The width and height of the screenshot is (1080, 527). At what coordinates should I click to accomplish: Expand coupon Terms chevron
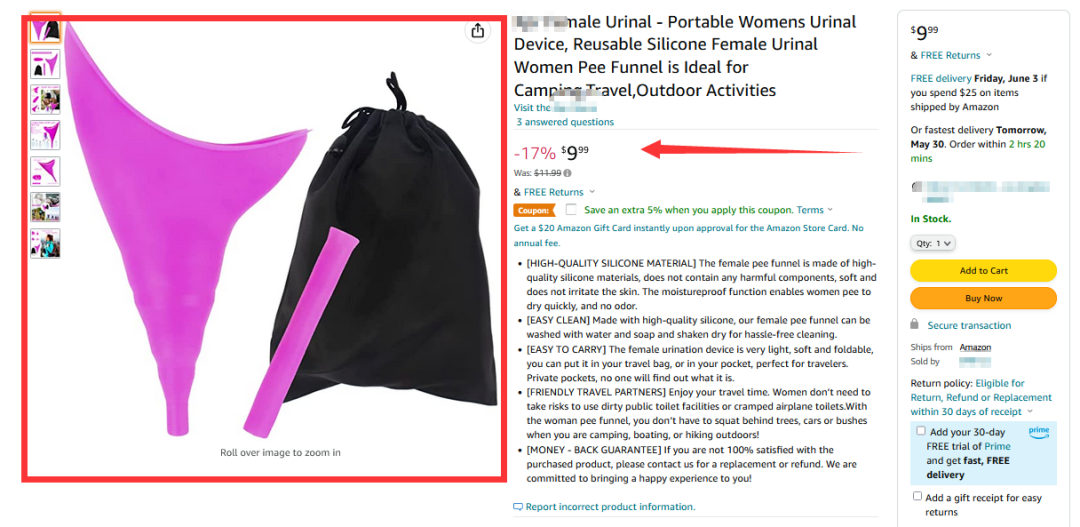(x=830, y=210)
